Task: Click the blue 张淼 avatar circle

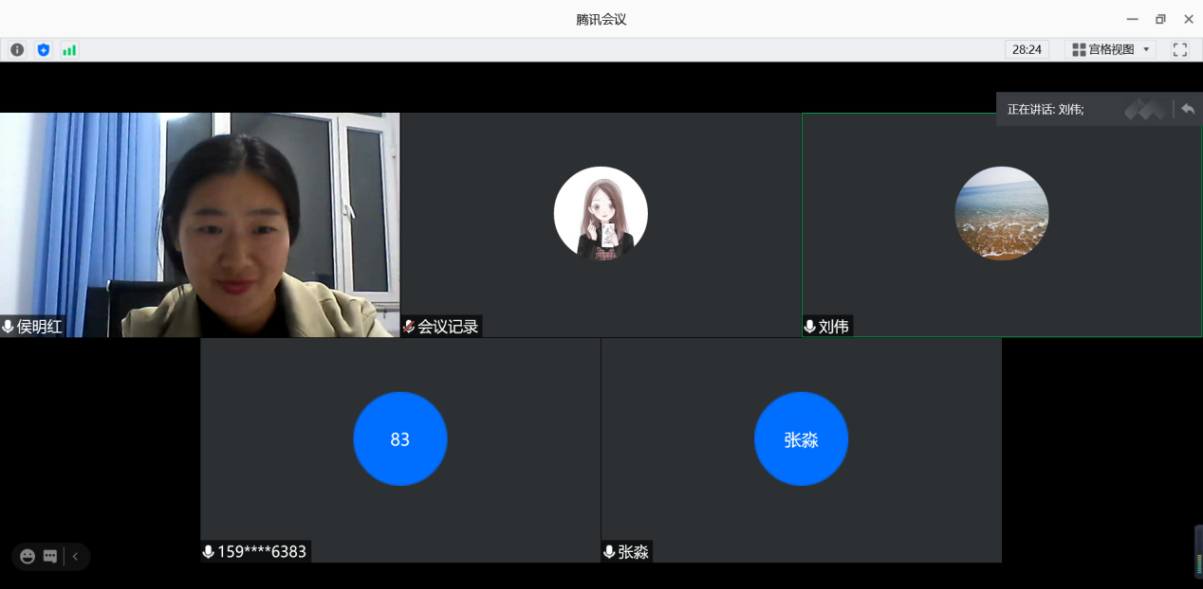Action: 801,439
